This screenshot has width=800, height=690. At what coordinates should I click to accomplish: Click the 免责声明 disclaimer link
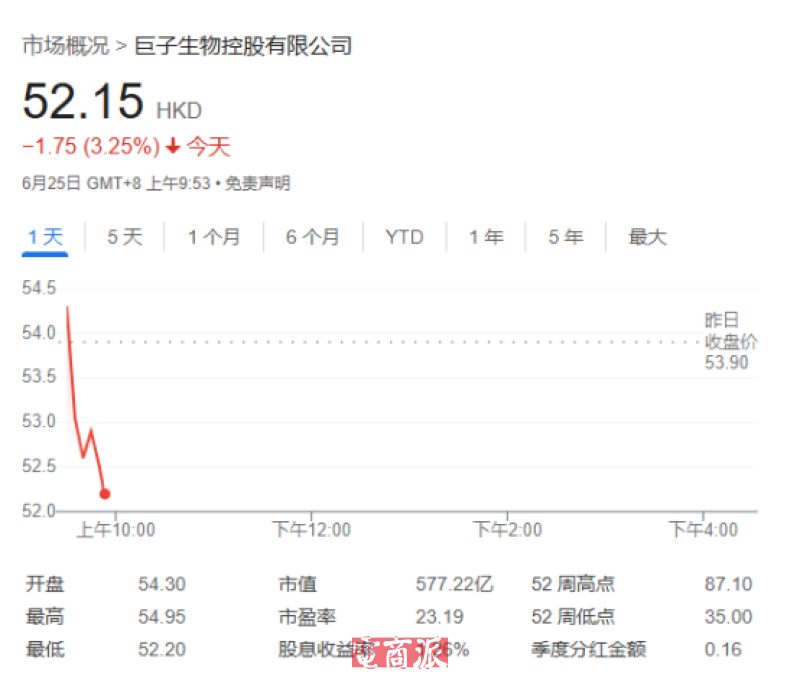pos(258,183)
